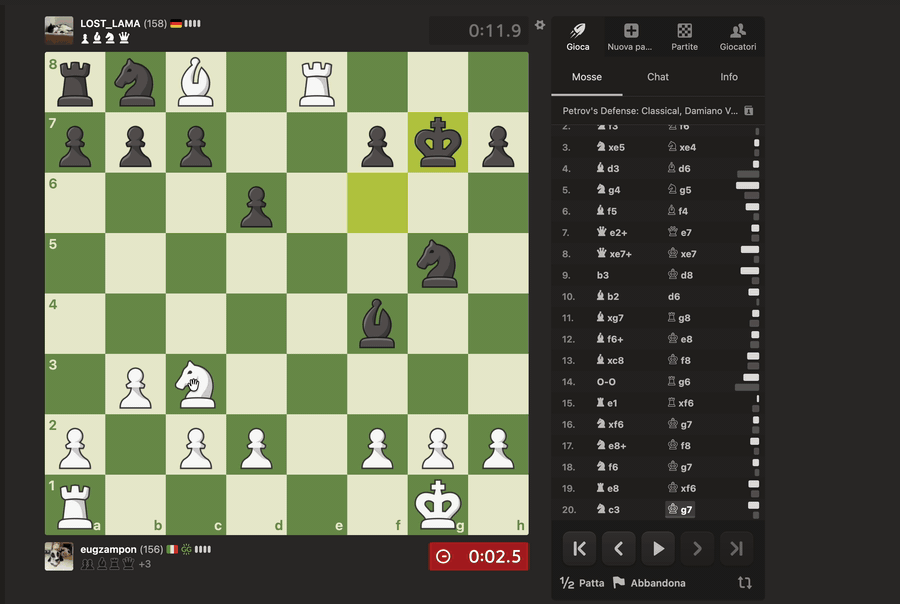
Task: Select move 19 black Kxf6
Action: click(682, 488)
